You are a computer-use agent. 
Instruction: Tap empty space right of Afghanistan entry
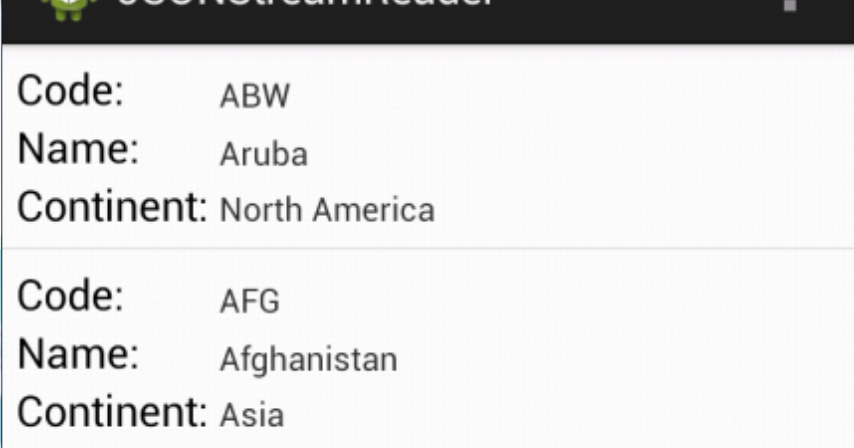pyautogui.click(x=626, y=360)
